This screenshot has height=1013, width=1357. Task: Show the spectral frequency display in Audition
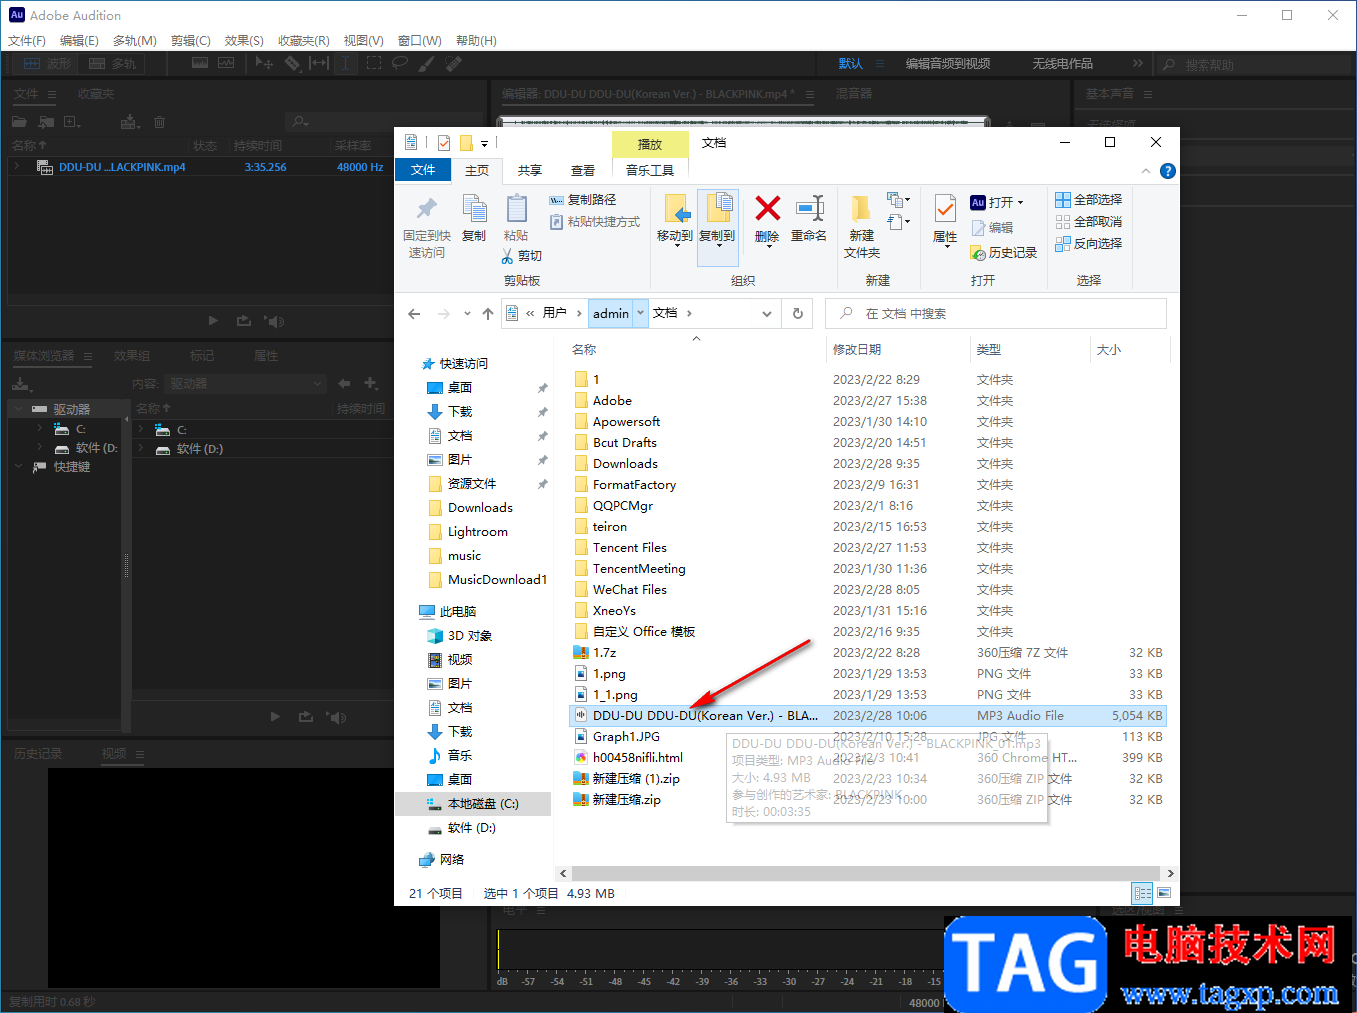pos(200,63)
